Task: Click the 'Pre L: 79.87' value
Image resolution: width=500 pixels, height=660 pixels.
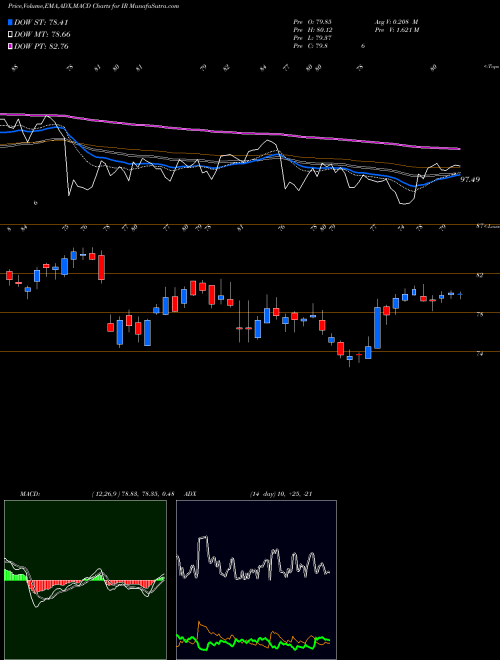Action: (313, 38)
